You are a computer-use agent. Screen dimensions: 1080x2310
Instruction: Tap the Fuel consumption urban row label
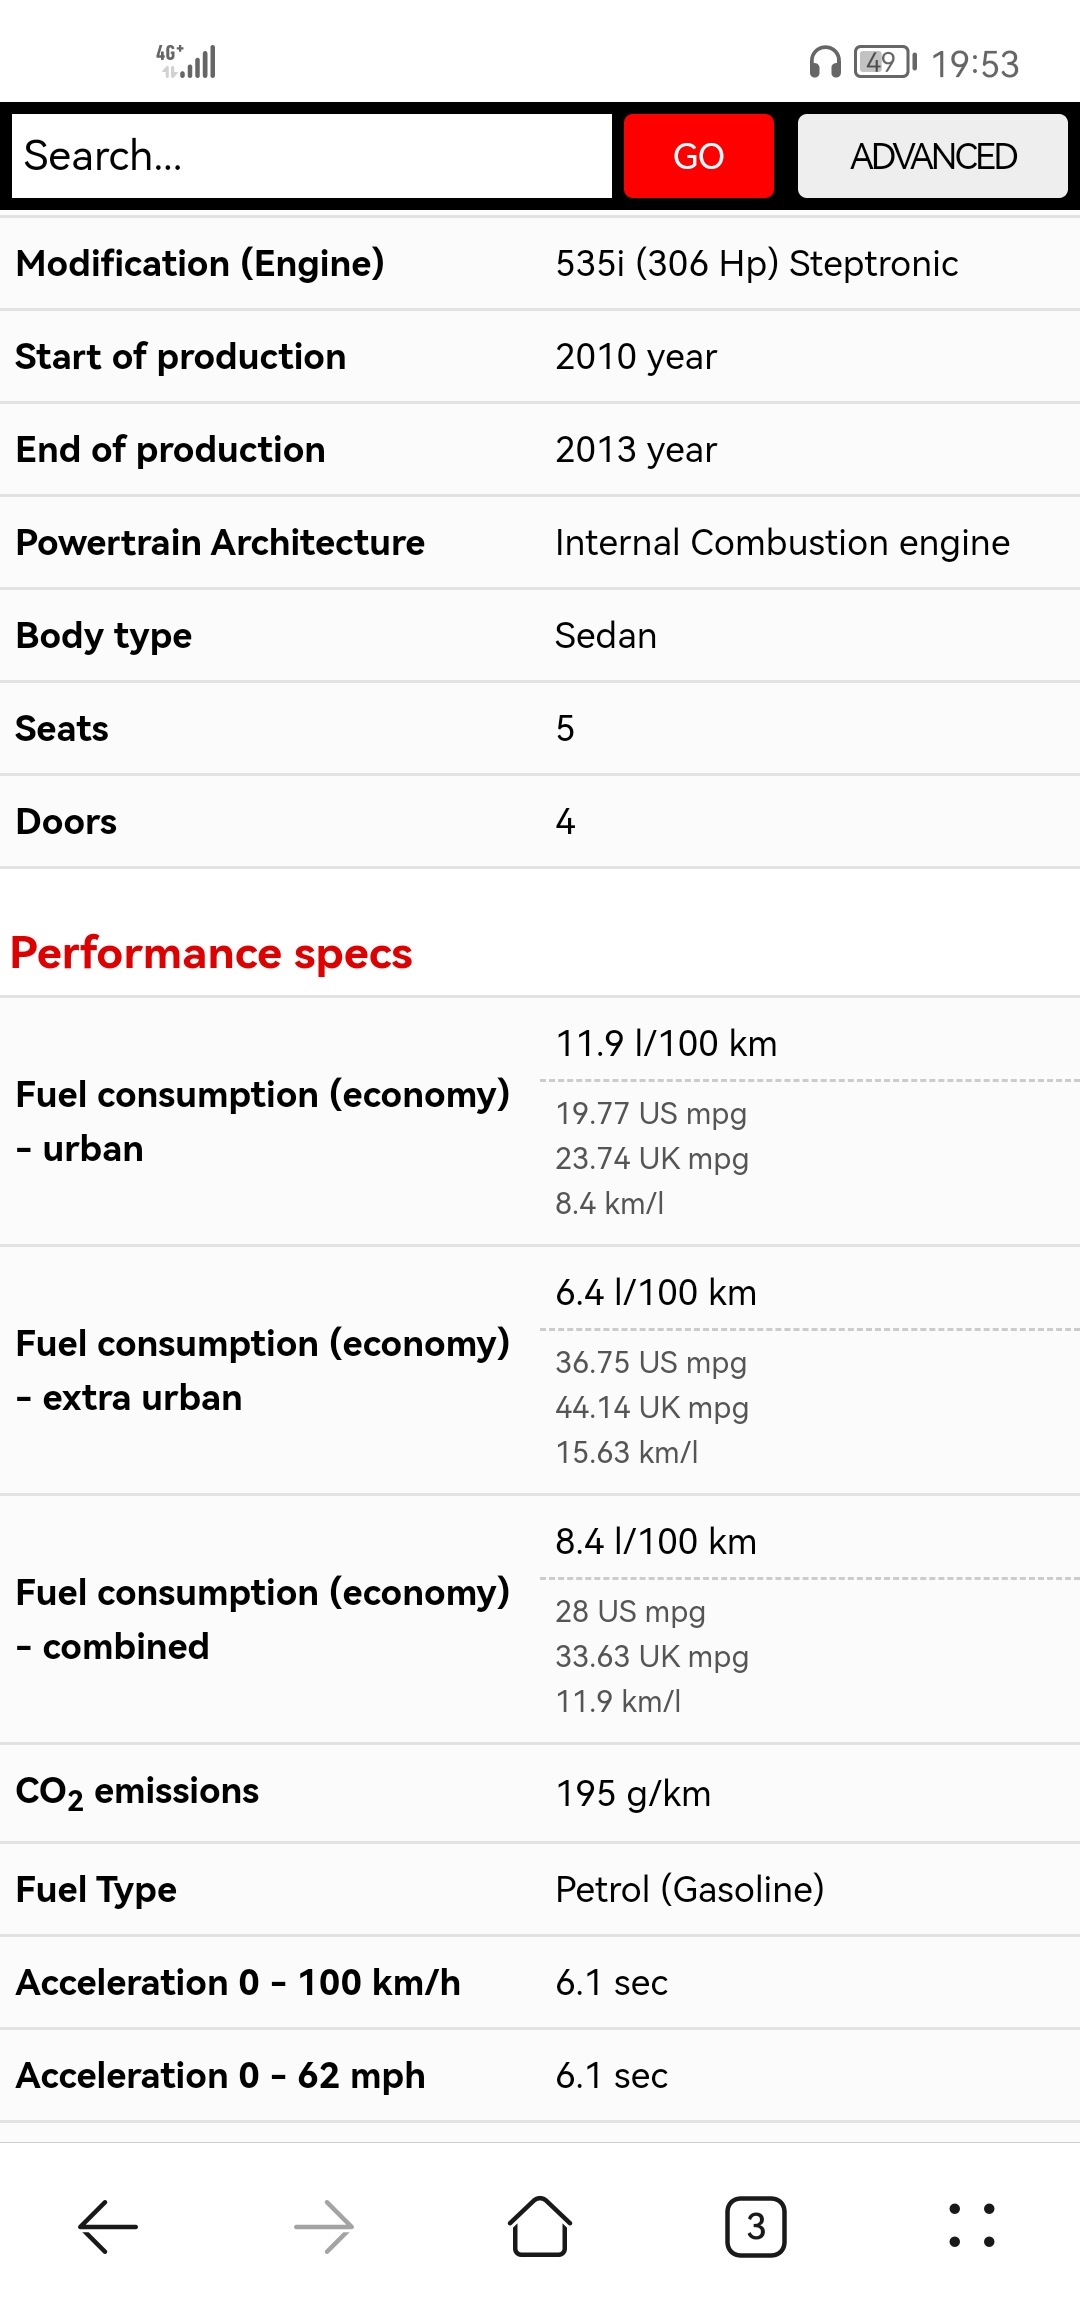click(x=262, y=1121)
